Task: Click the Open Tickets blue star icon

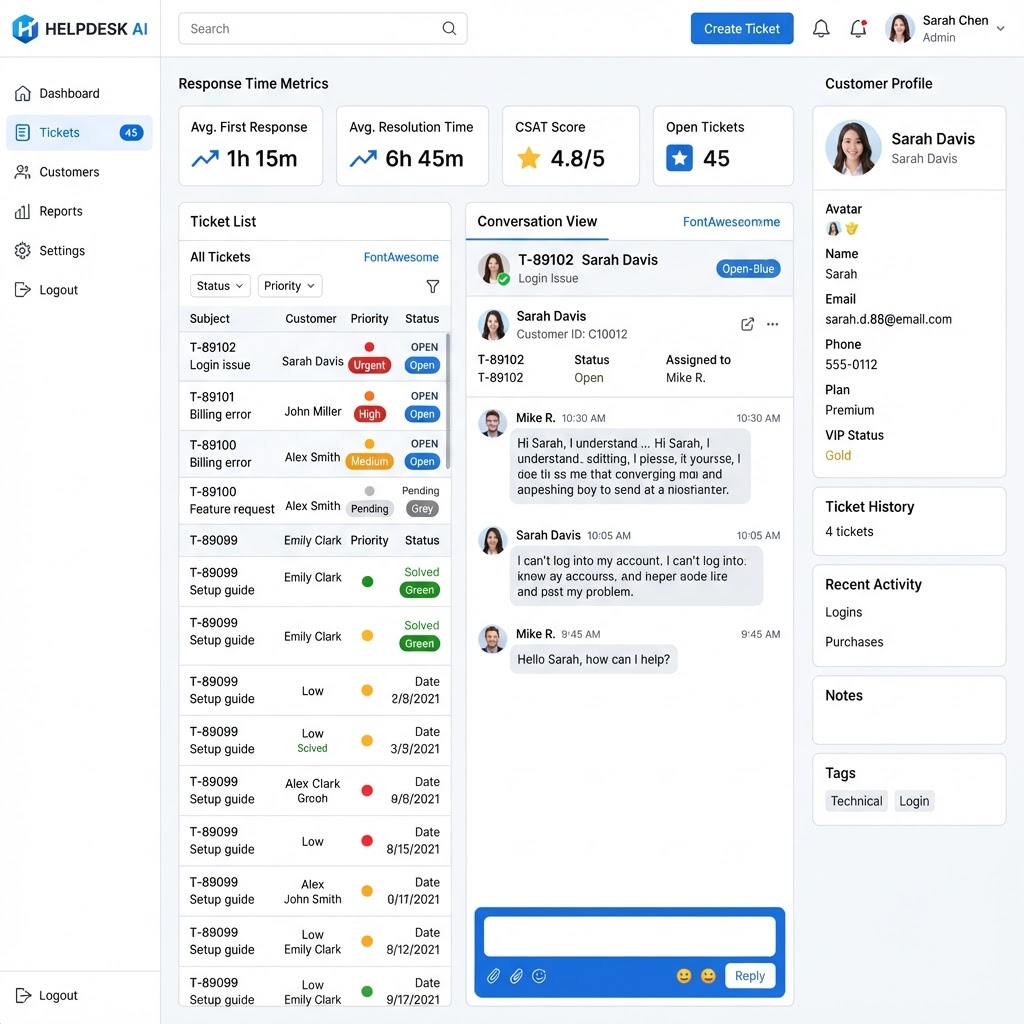Action: click(679, 158)
